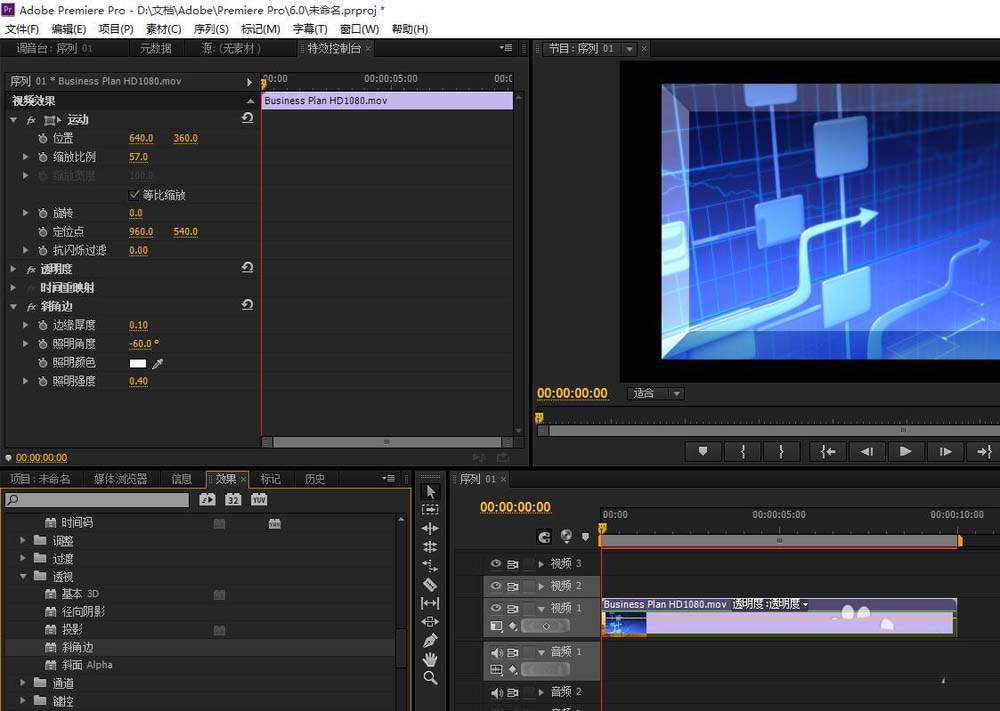
Task: Open the 字幕(T) menu
Action: 310,29
